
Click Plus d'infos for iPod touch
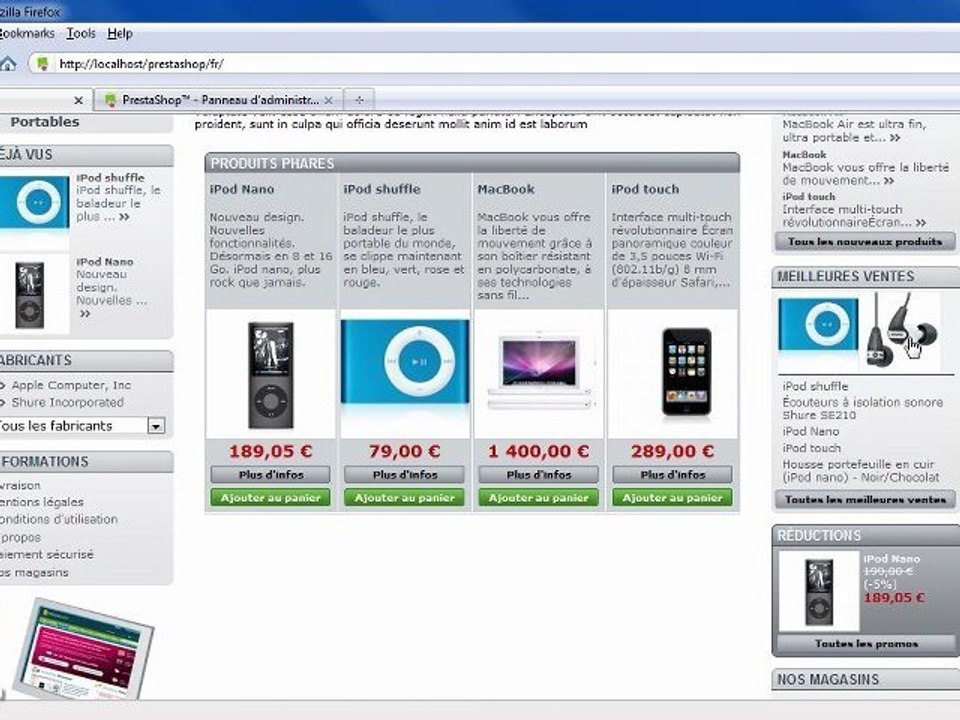coord(672,474)
